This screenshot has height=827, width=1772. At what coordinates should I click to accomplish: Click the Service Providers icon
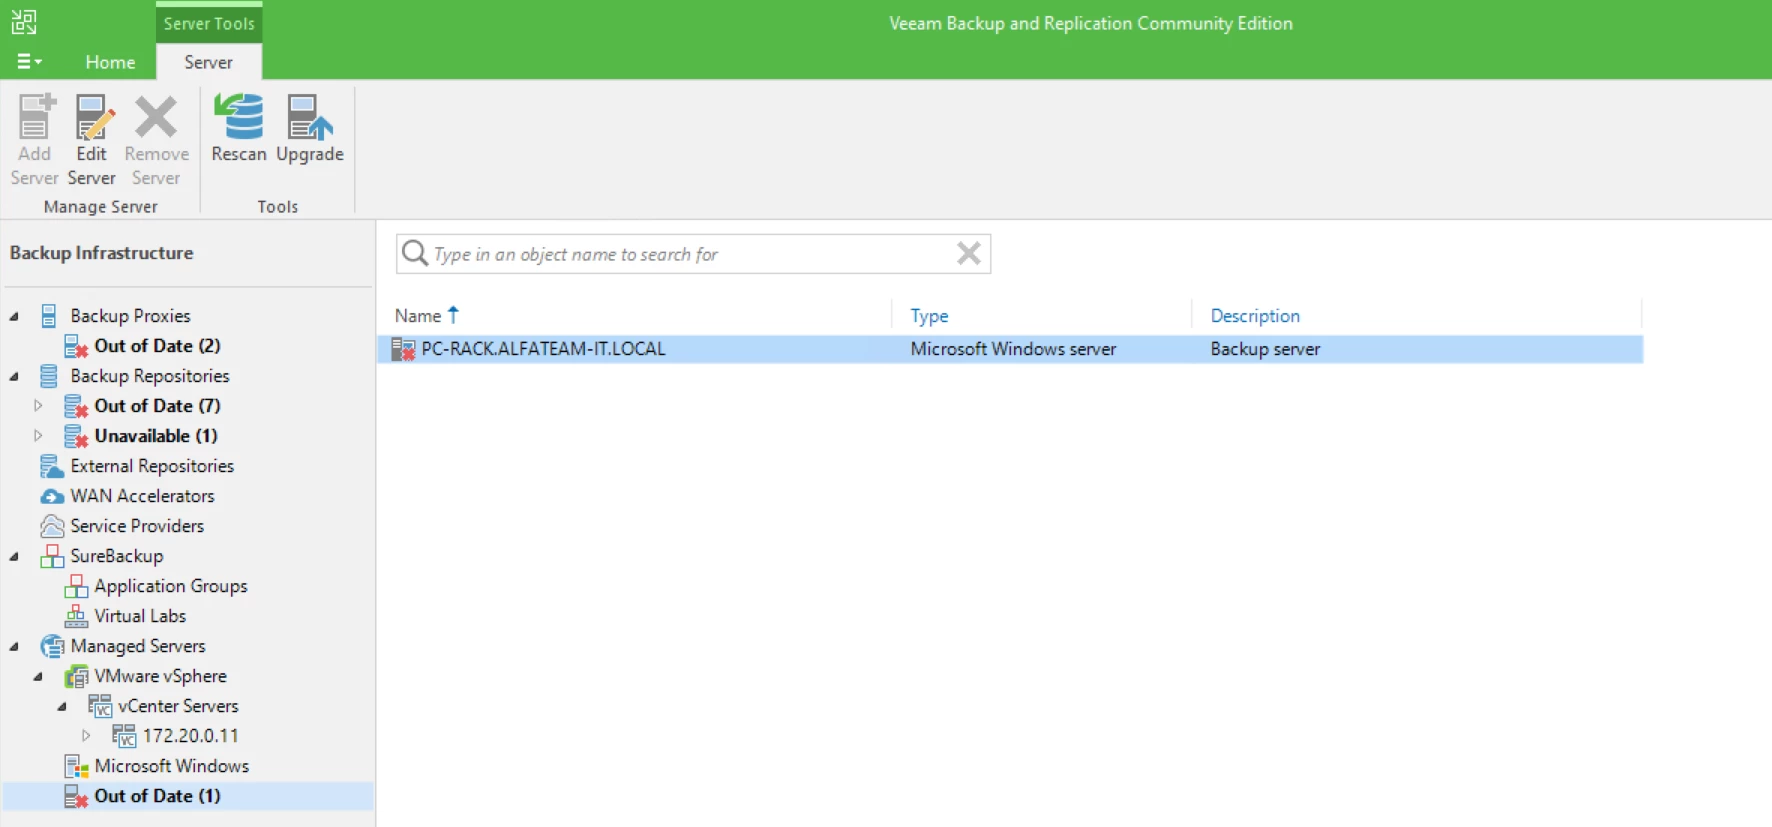(x=52, y=526)
